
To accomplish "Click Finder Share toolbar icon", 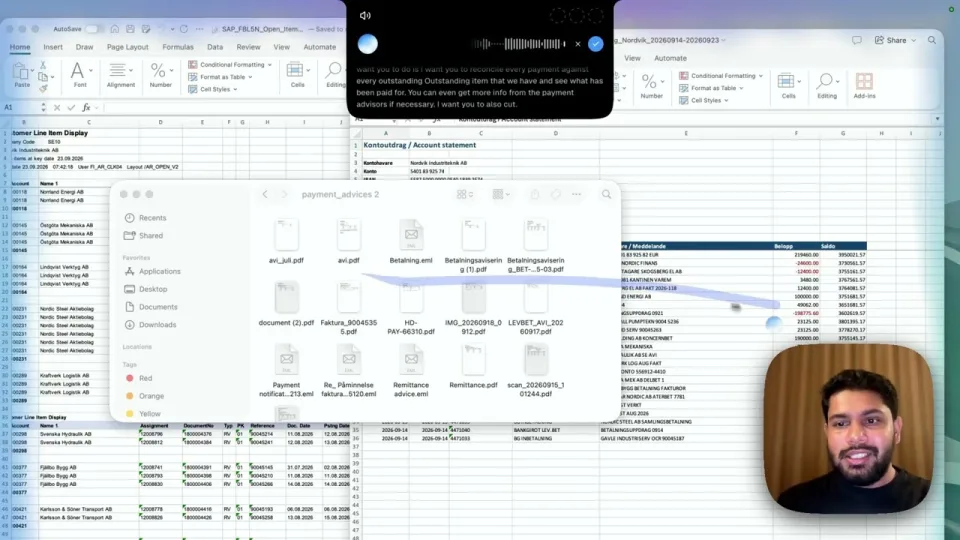I will tap(534, 194).
